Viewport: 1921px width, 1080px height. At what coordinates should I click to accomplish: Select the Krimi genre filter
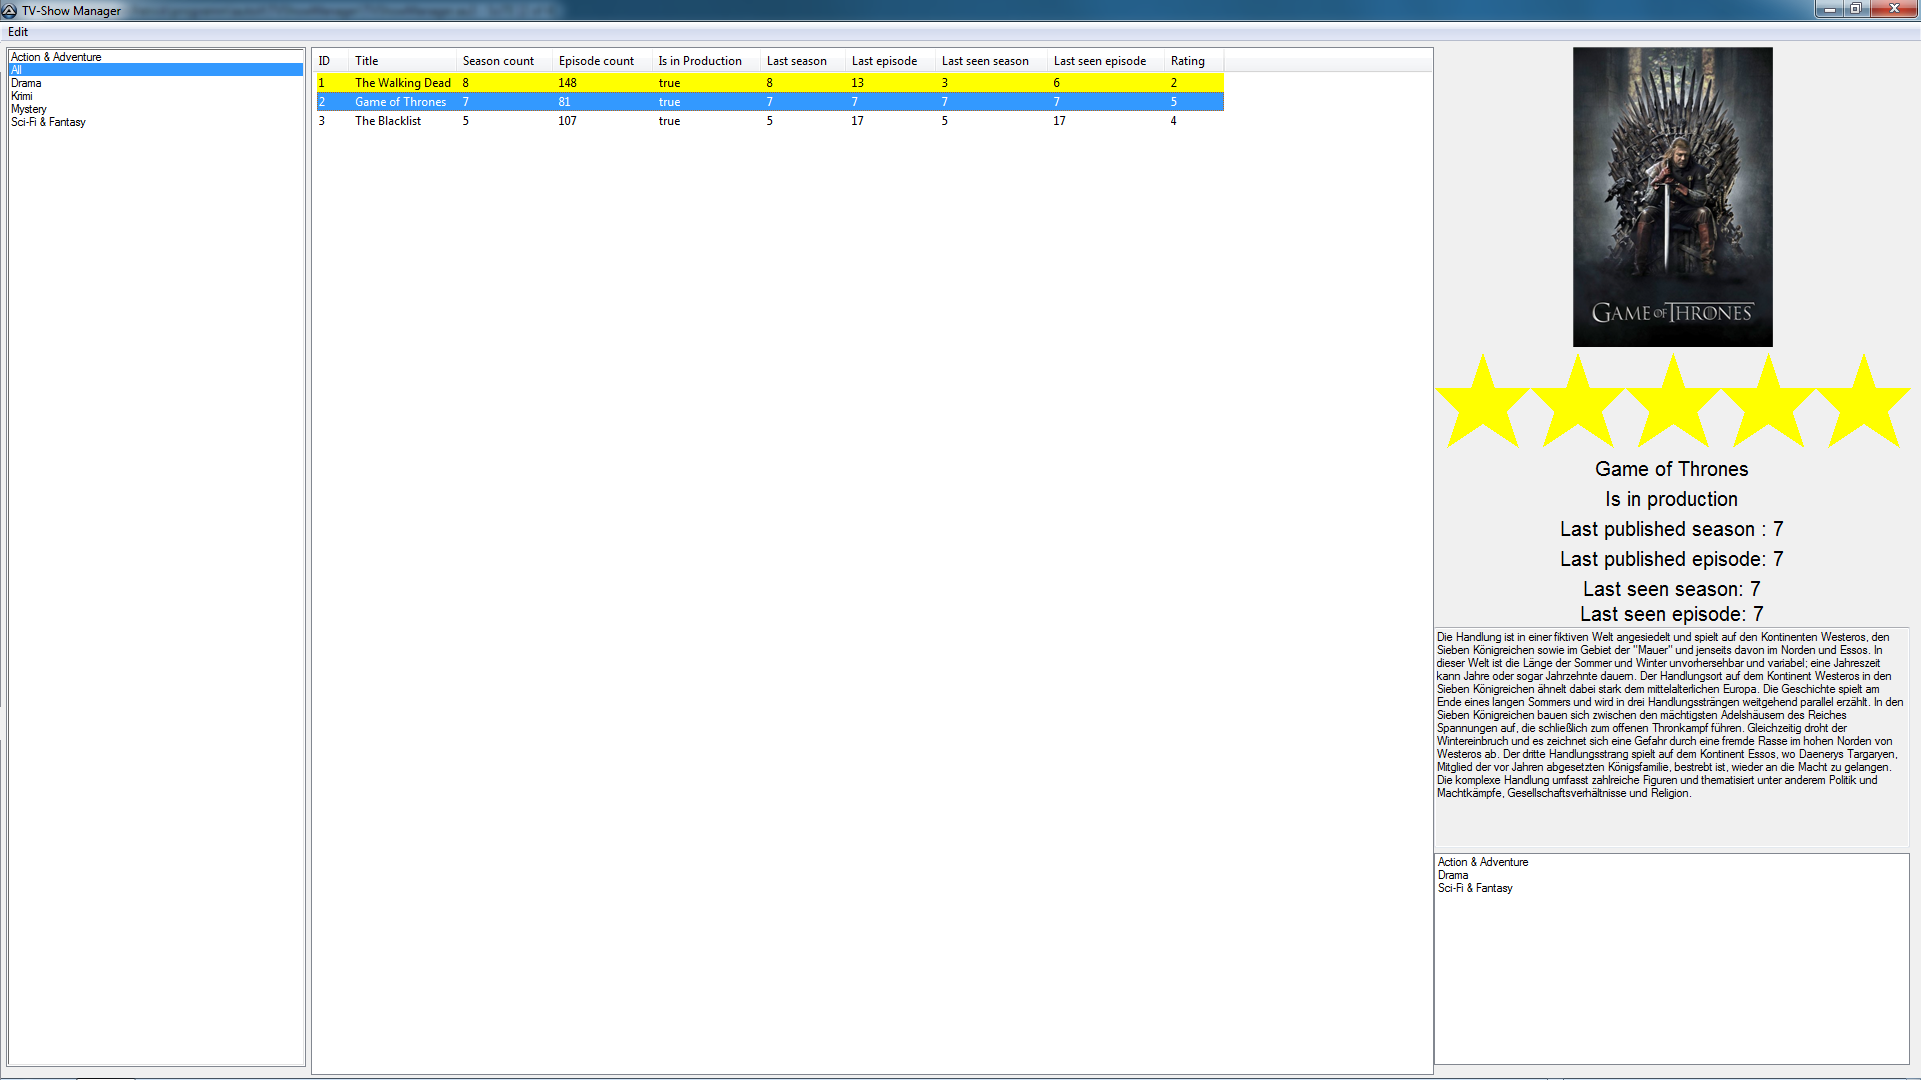(x=22, y=96)
